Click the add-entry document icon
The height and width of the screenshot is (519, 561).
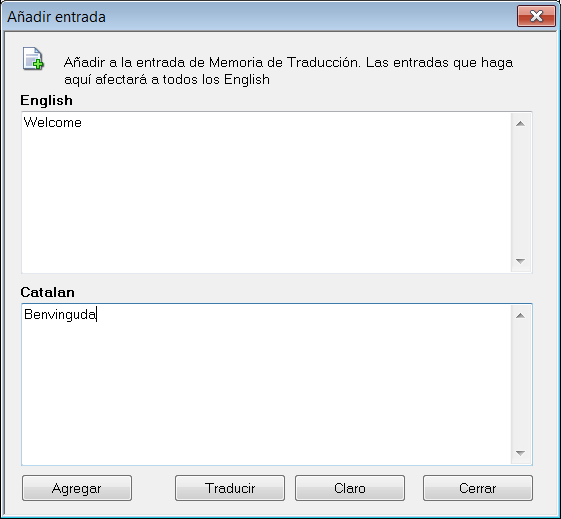pyautogui.click(x=33, y=58)
